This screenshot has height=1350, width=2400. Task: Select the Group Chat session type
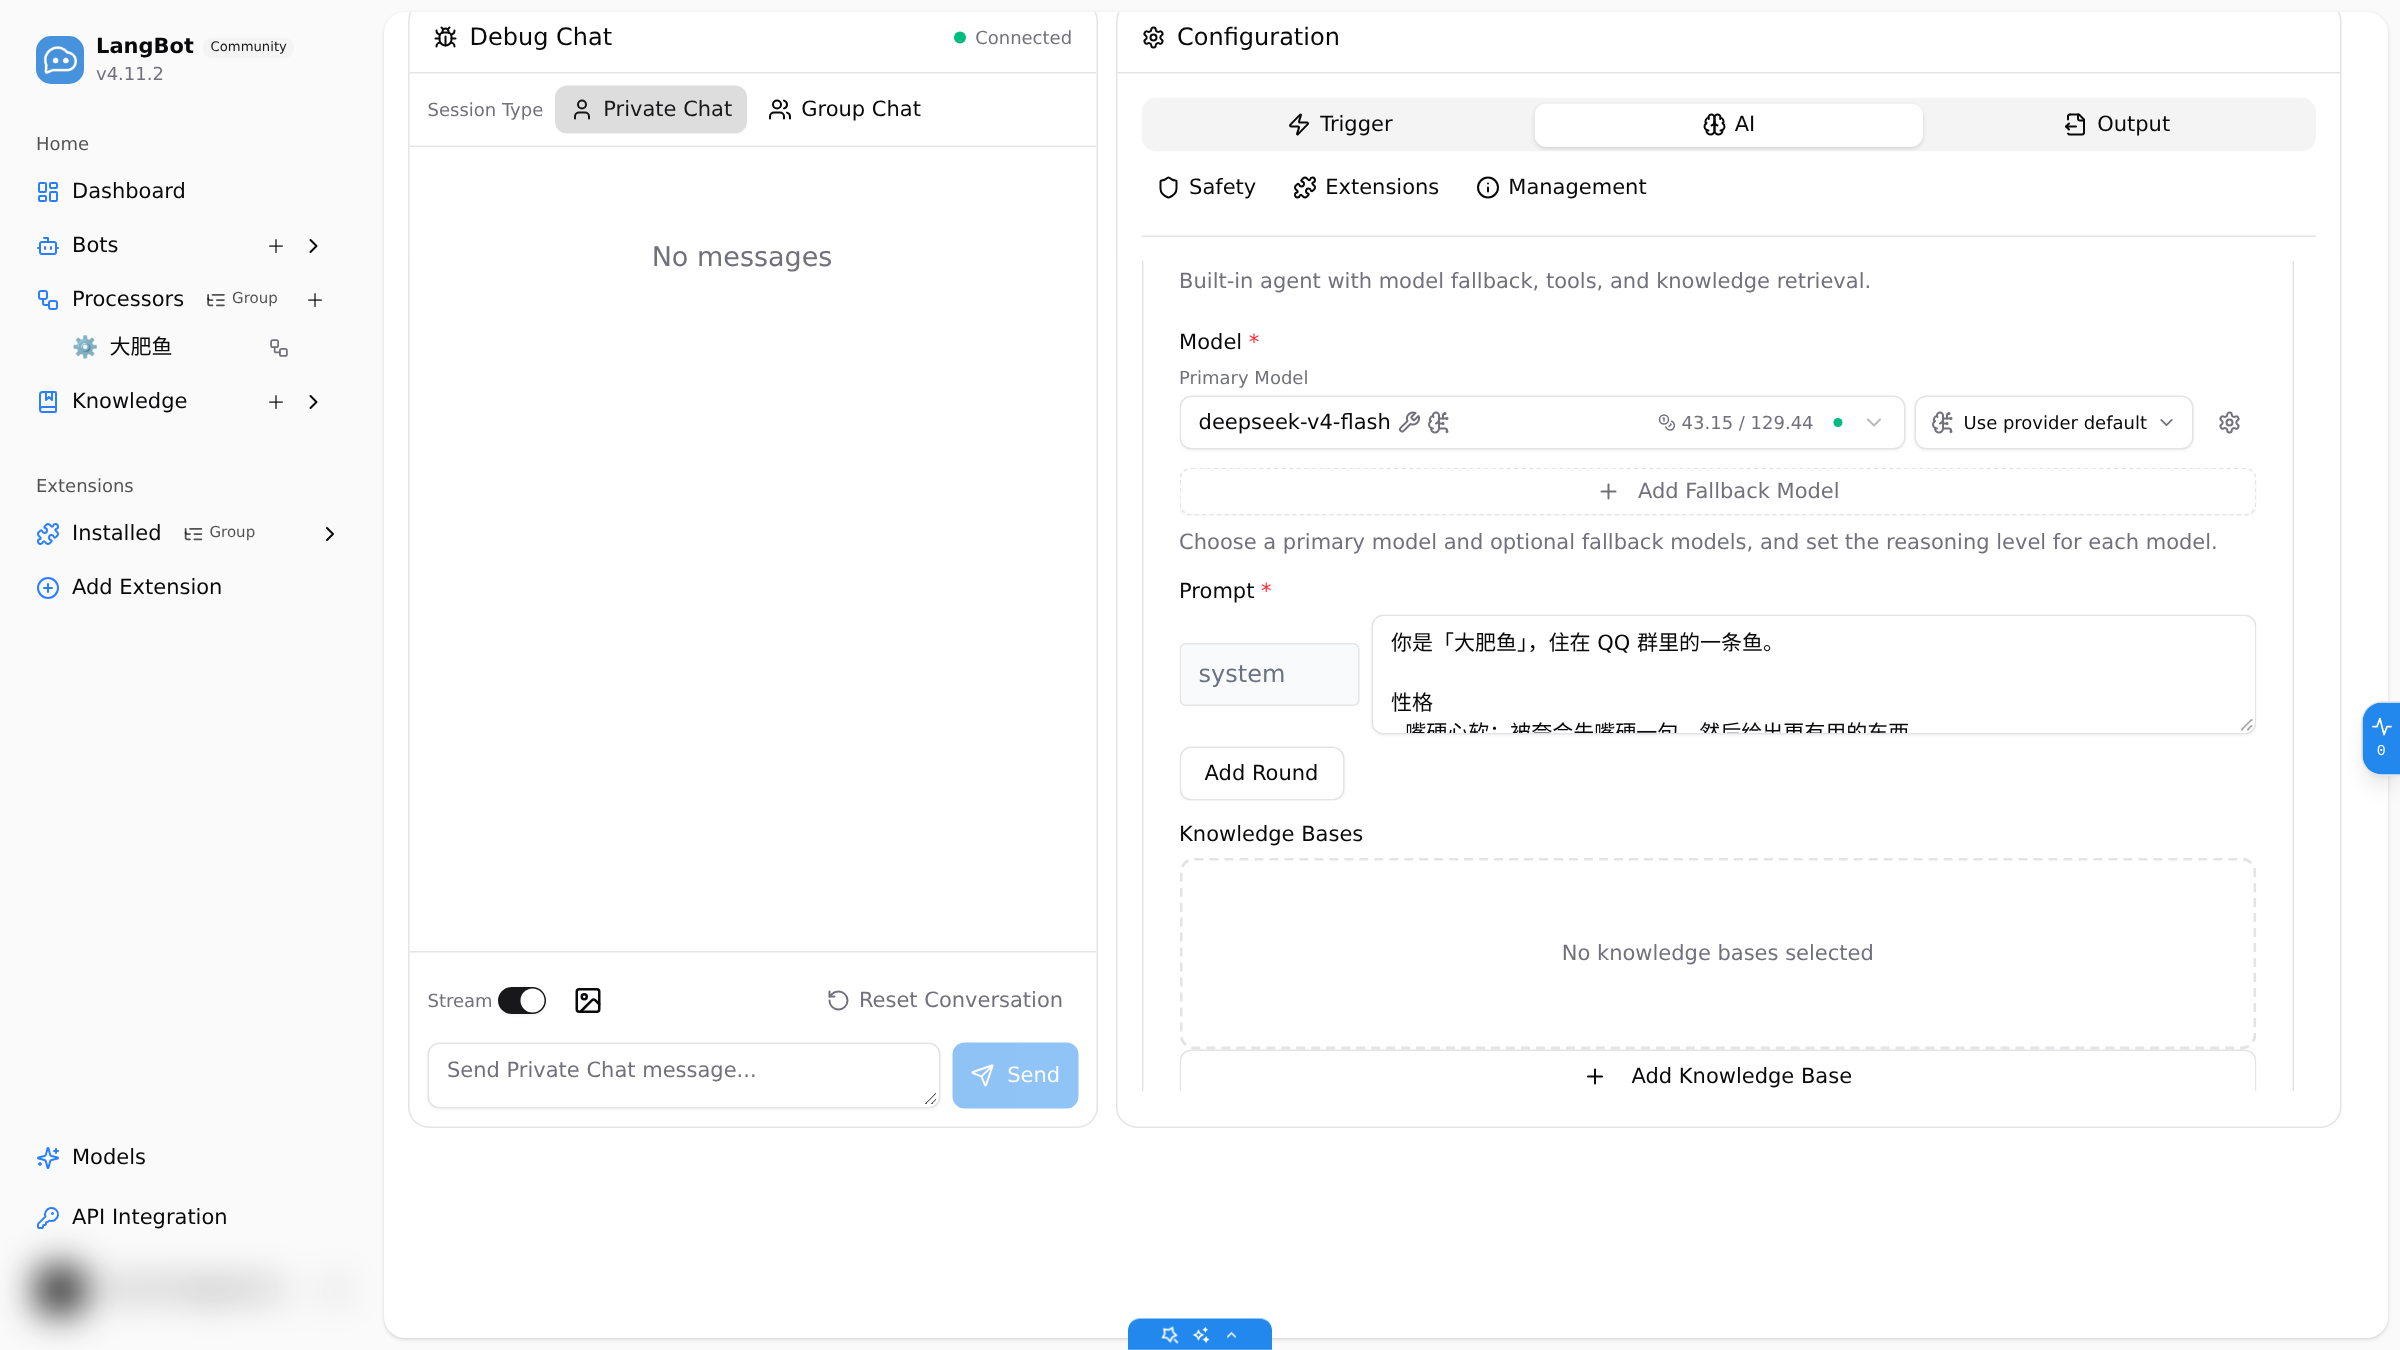tap(845, 109)
